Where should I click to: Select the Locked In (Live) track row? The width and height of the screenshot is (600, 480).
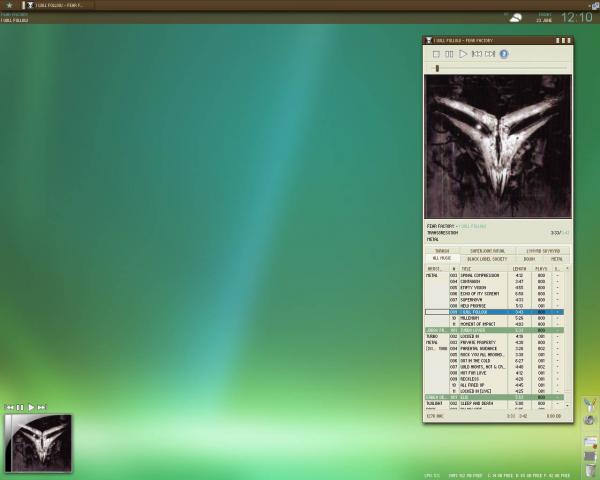coord(494,391)
